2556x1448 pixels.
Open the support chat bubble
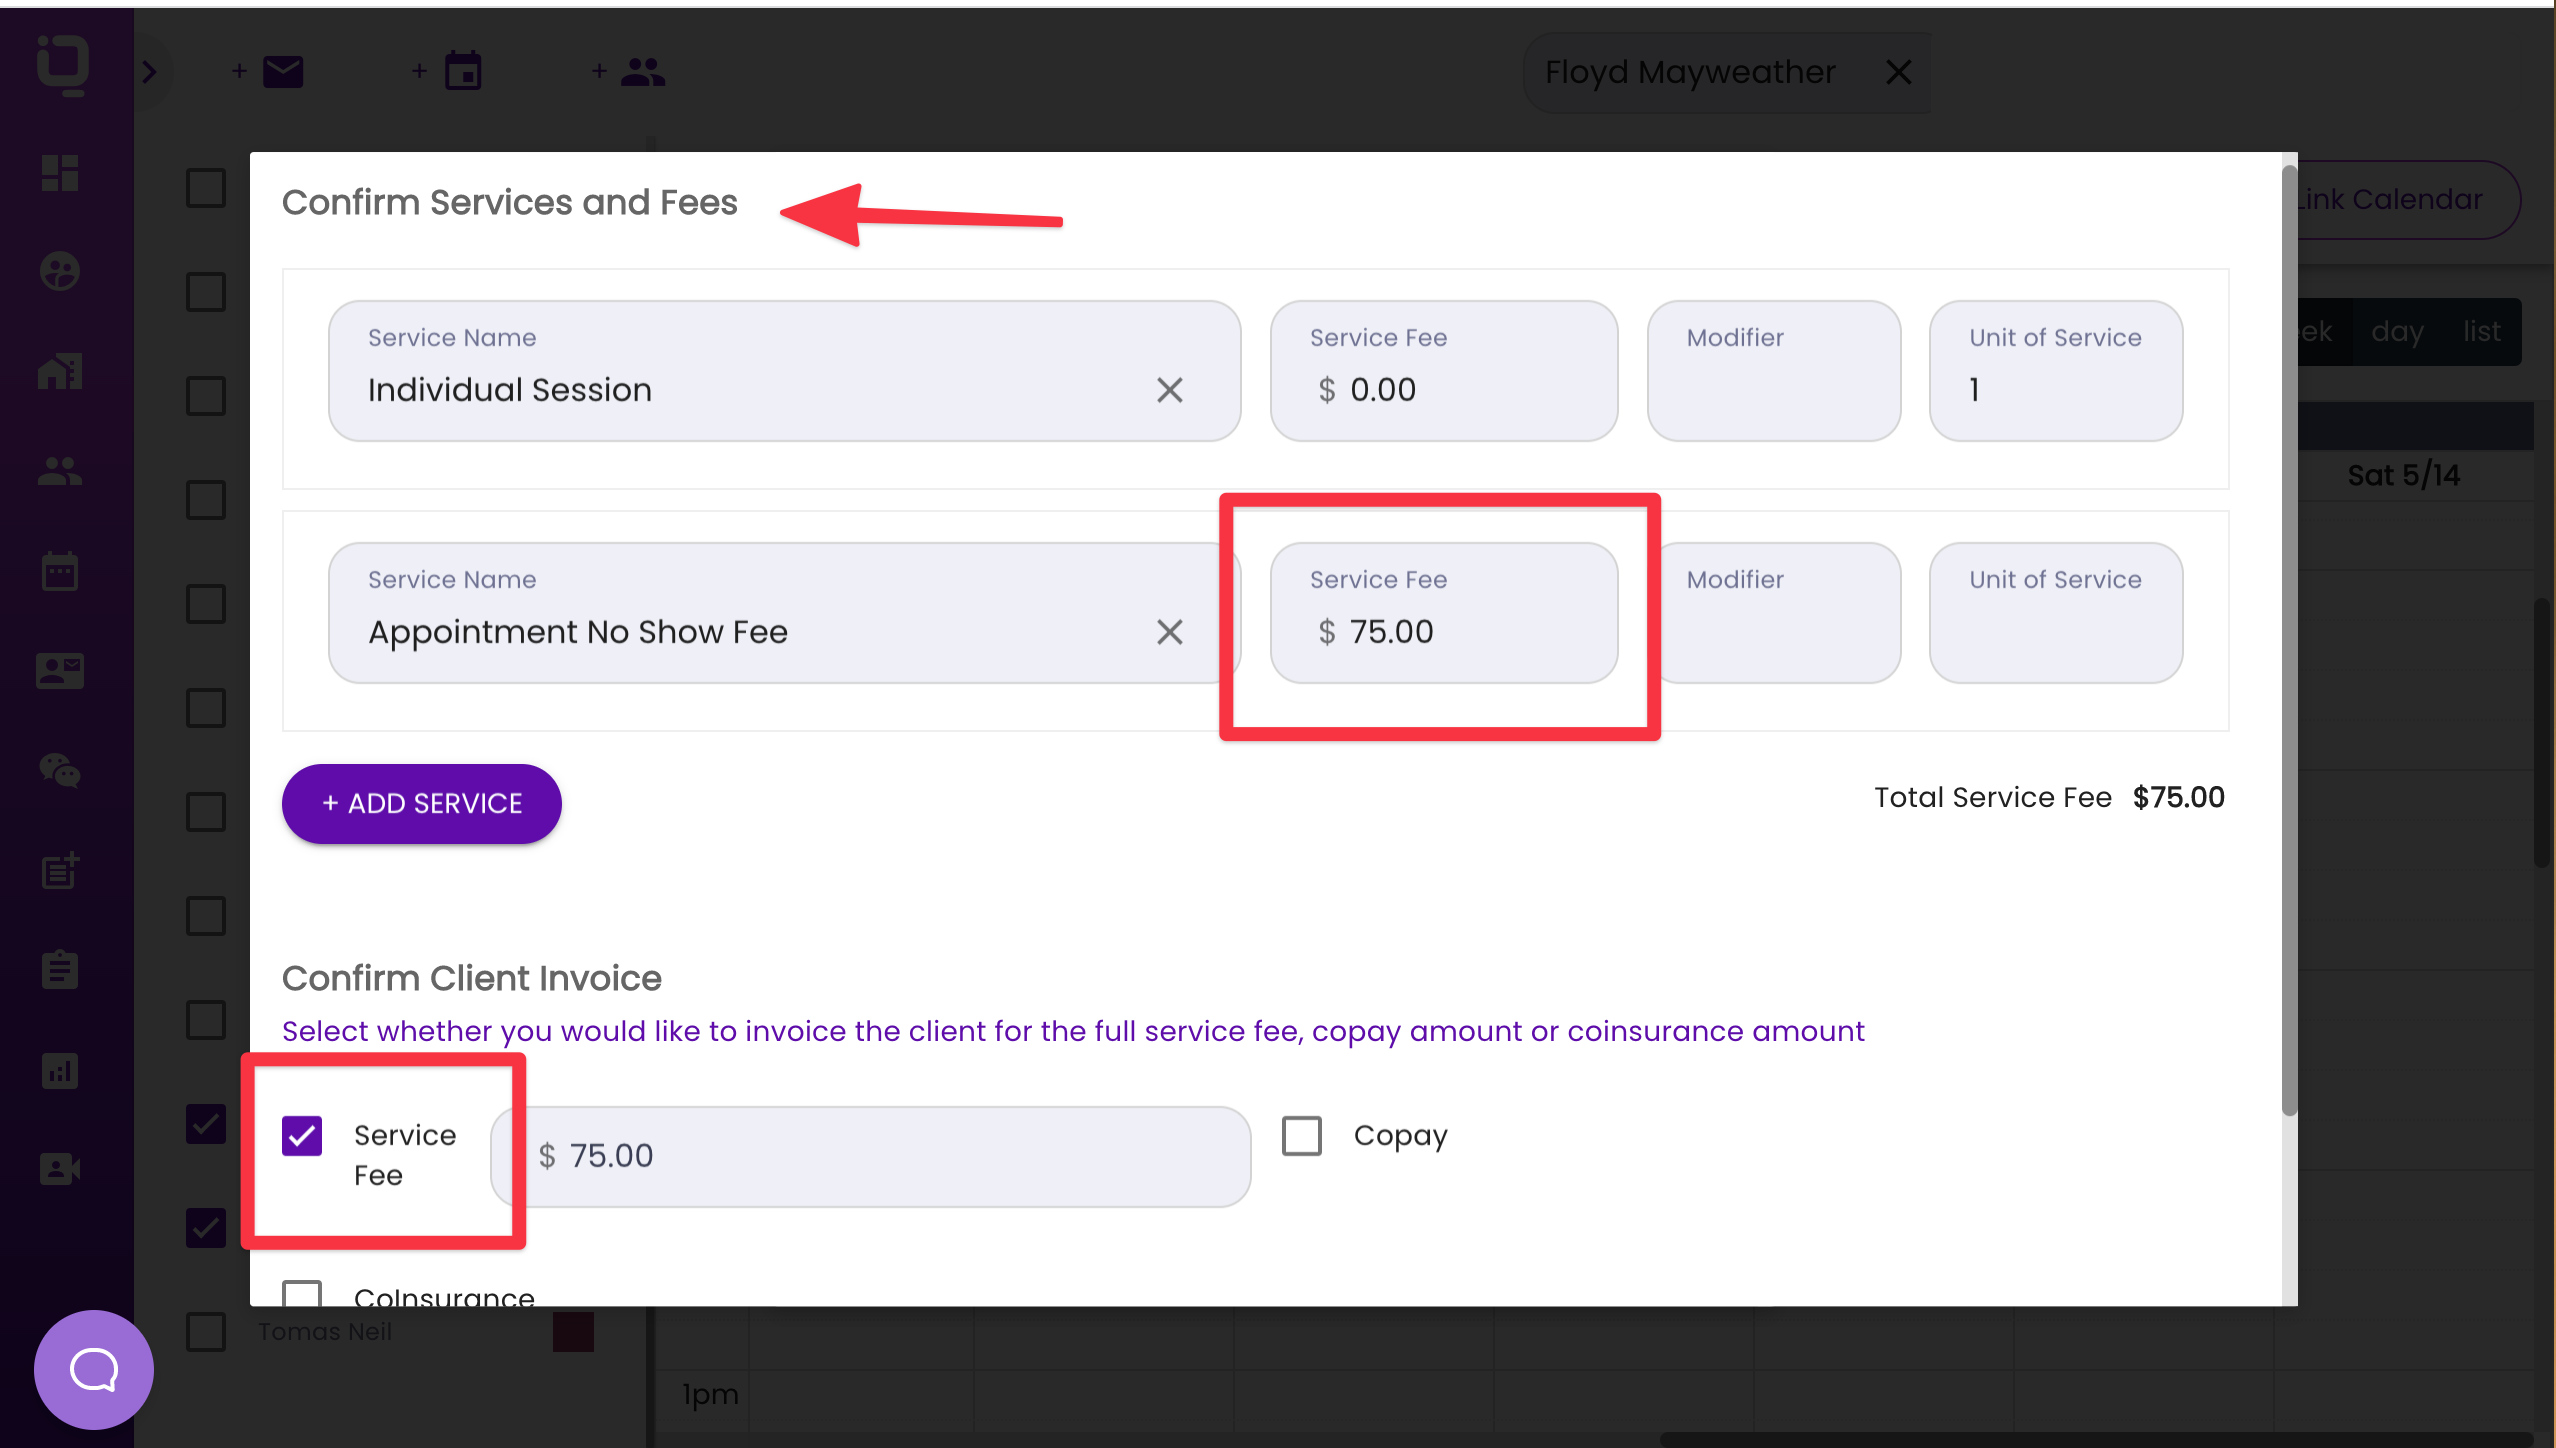point(93,1369)
